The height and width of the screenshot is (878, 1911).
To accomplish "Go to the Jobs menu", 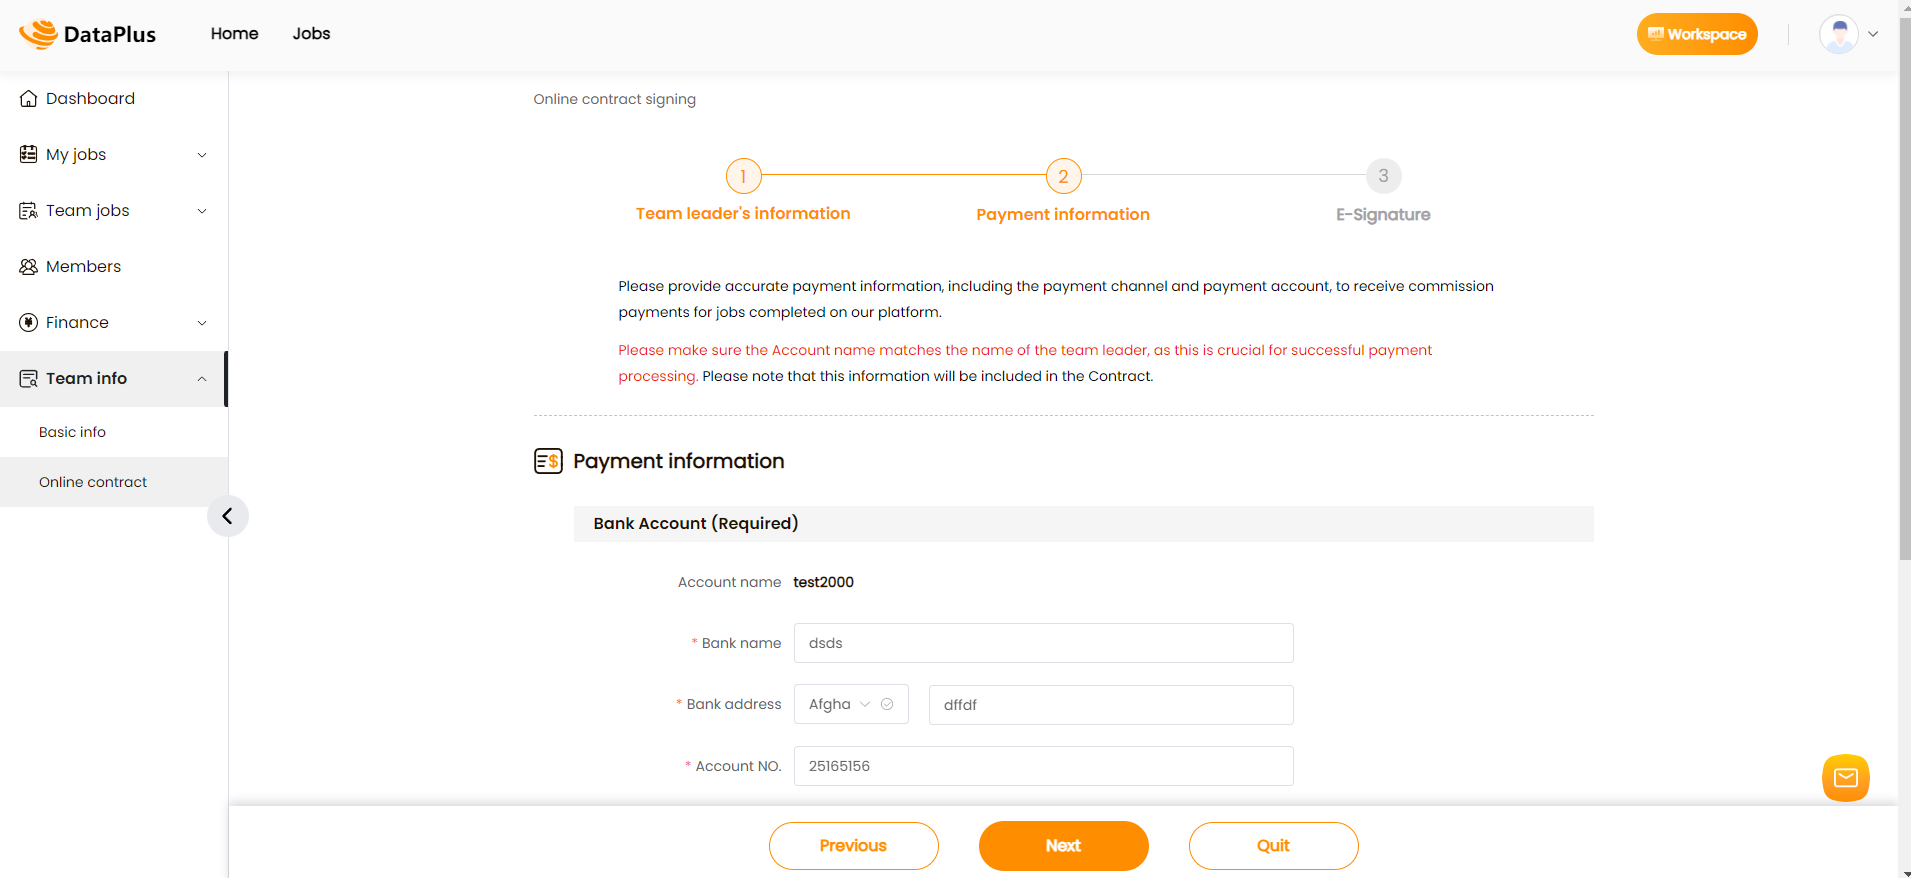I will click(x=311, y=34).
